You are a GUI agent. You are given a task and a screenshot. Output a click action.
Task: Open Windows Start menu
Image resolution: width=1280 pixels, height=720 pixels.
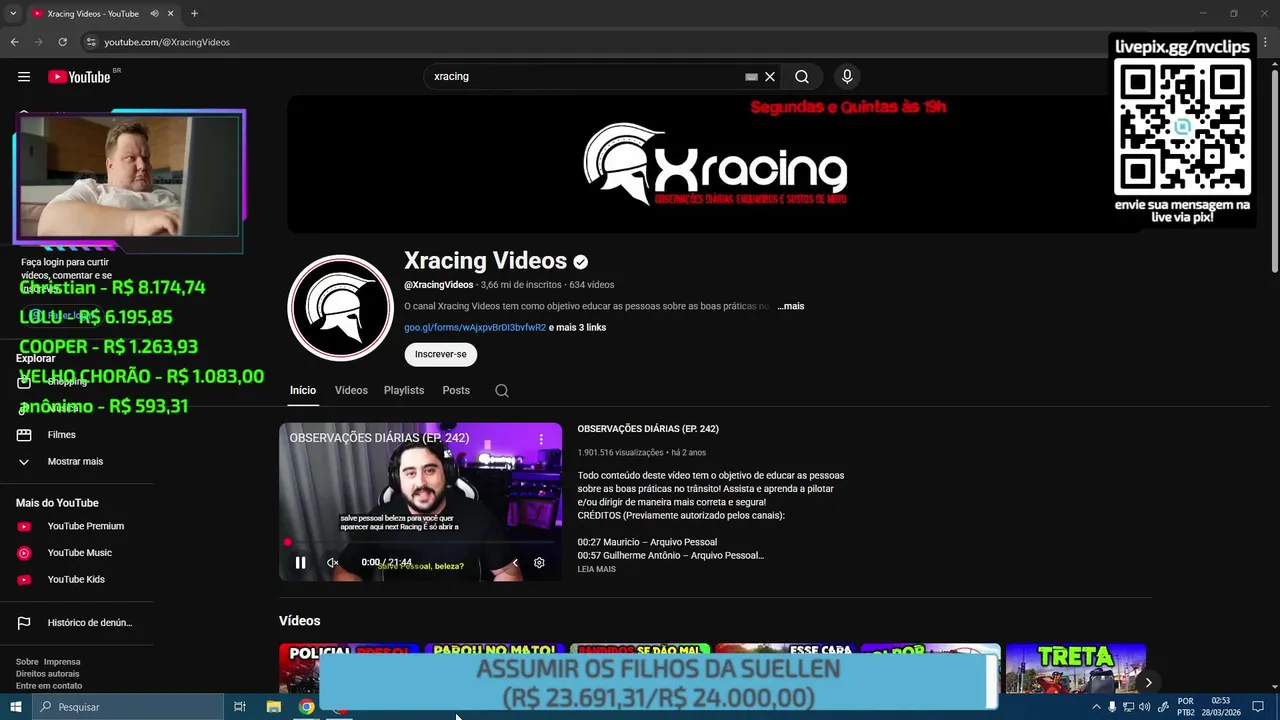pos(15,707)
